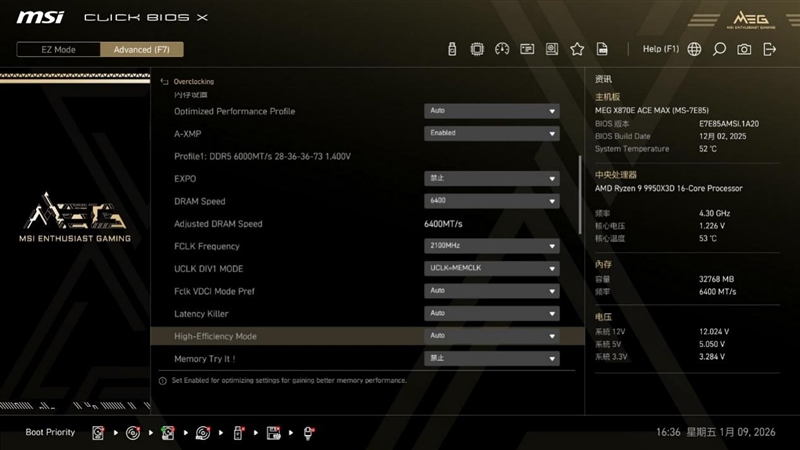The image size is (800, 450).
Task: Select the High-Efficiency Mode row label
Action: click(x=215, y=336)
